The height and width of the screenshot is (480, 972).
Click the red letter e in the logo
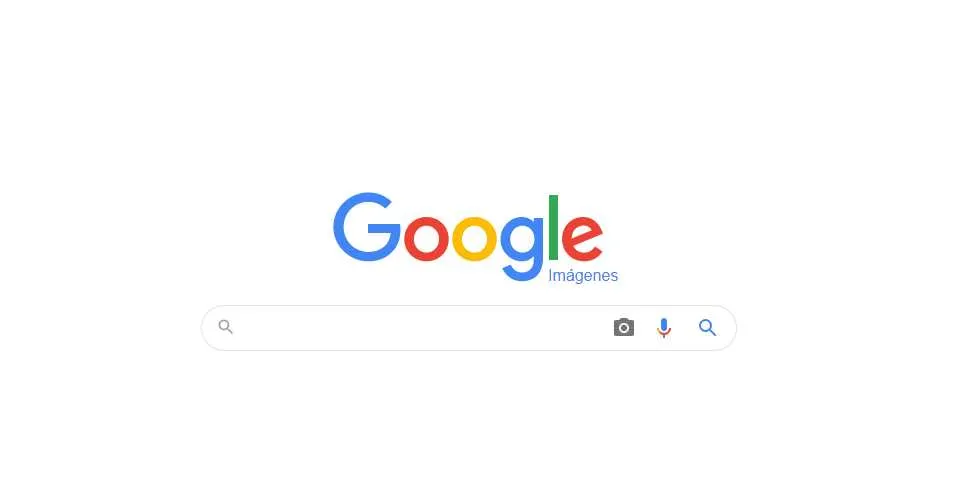pos(582,238)
